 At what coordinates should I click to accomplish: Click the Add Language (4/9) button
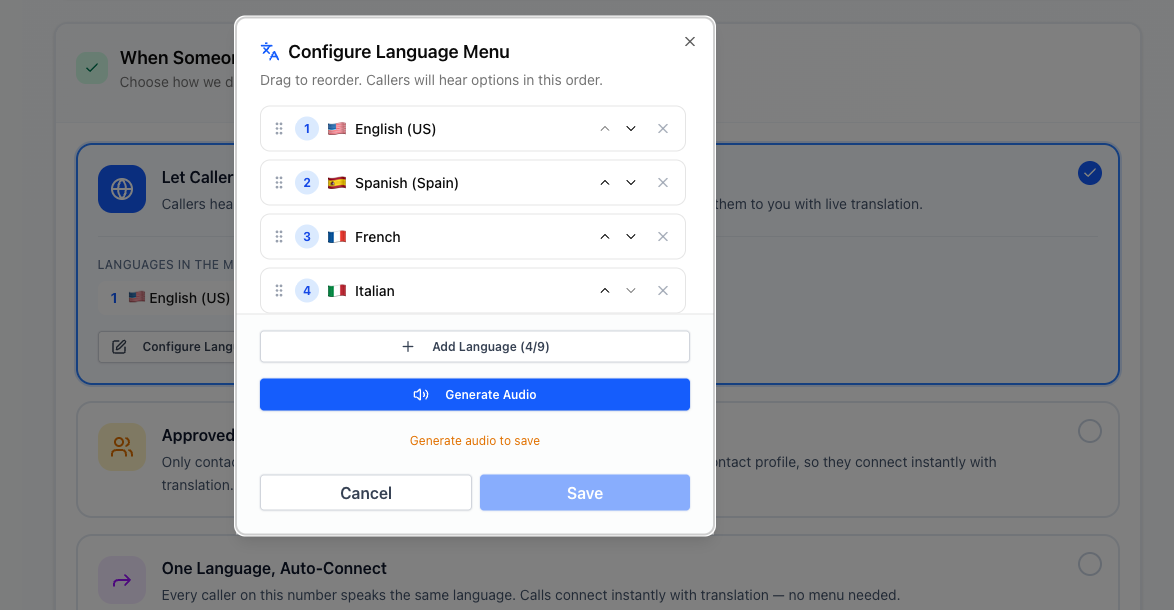pos(474,346)
